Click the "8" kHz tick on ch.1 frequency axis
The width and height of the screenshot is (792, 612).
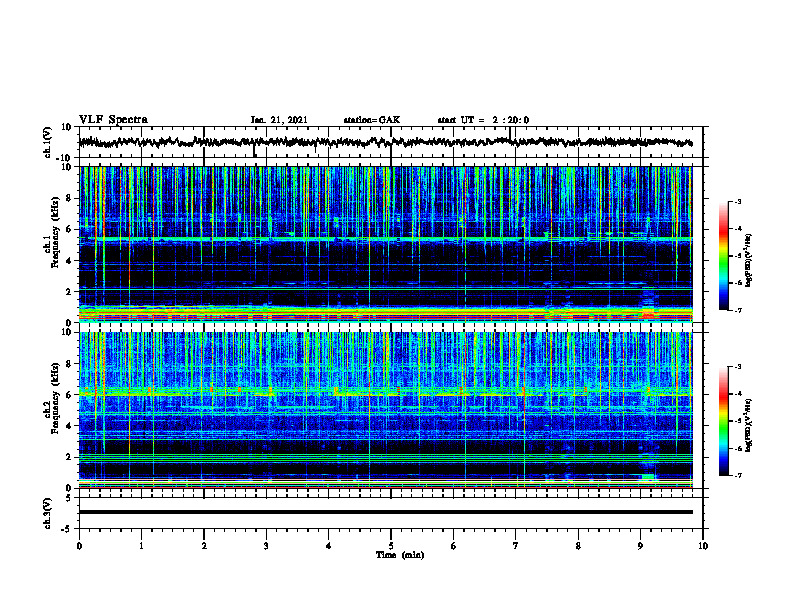tap(69, 198)
